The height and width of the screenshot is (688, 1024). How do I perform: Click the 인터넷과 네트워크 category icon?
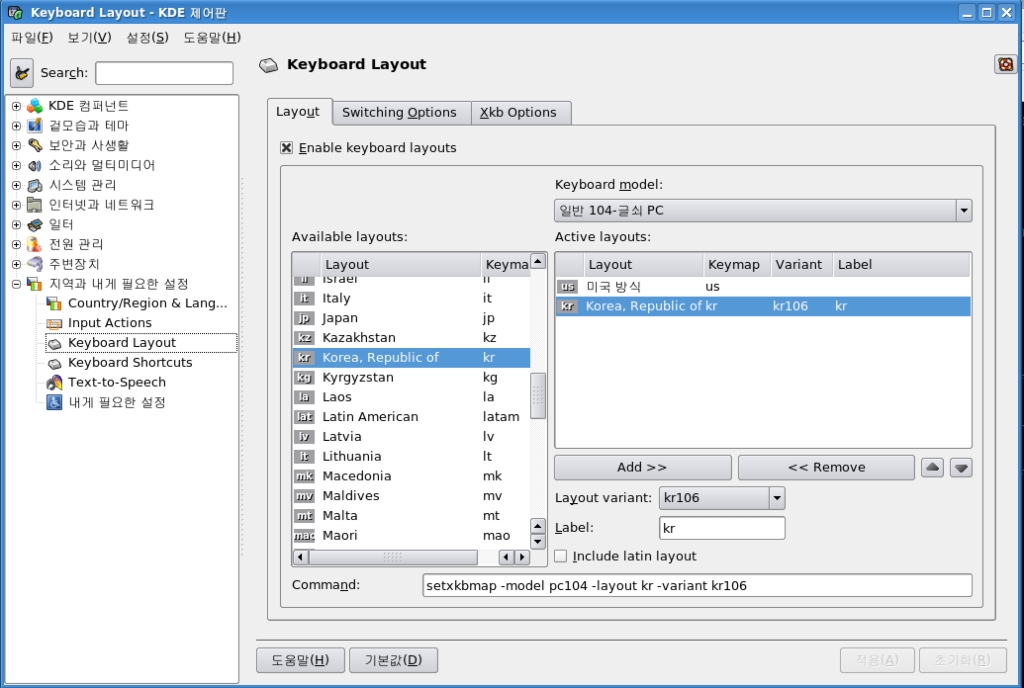click(35, 204)
